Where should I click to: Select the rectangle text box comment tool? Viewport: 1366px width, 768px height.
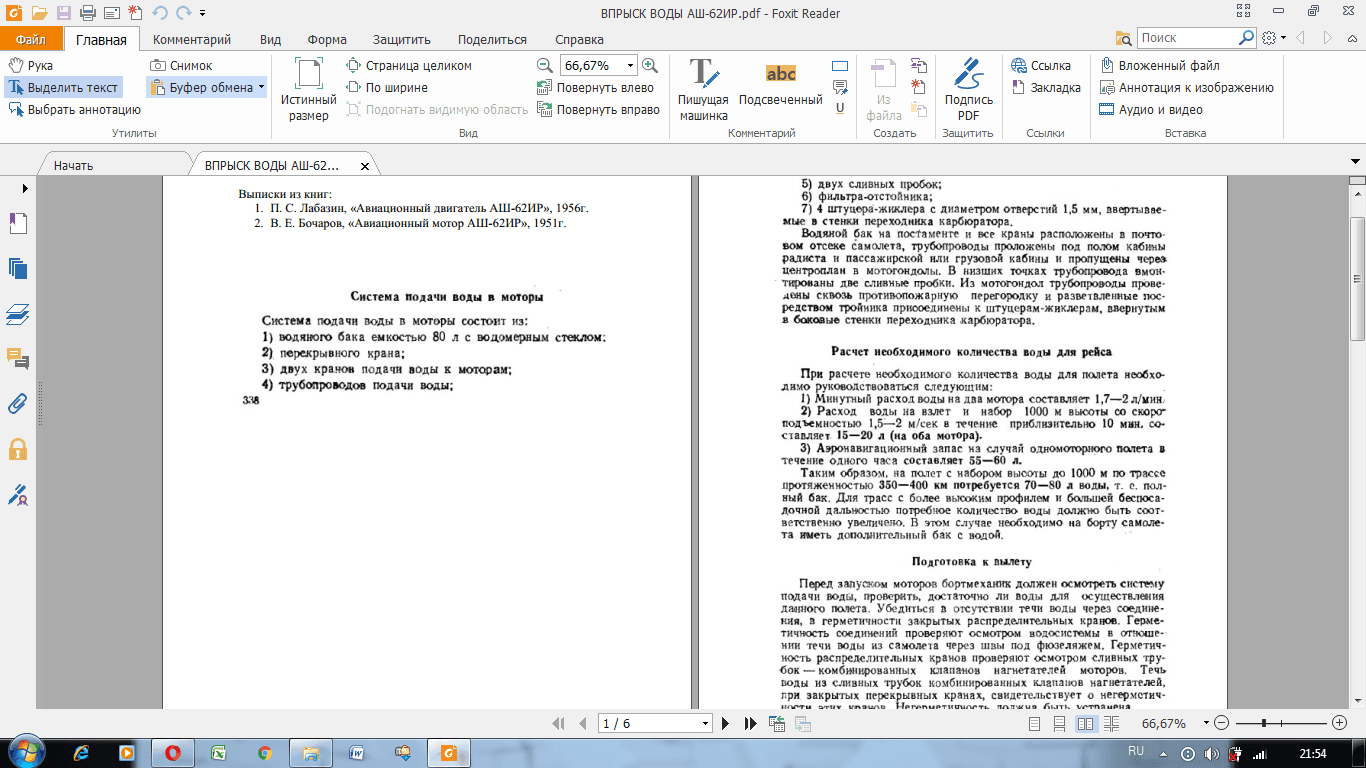click(840, 66)
